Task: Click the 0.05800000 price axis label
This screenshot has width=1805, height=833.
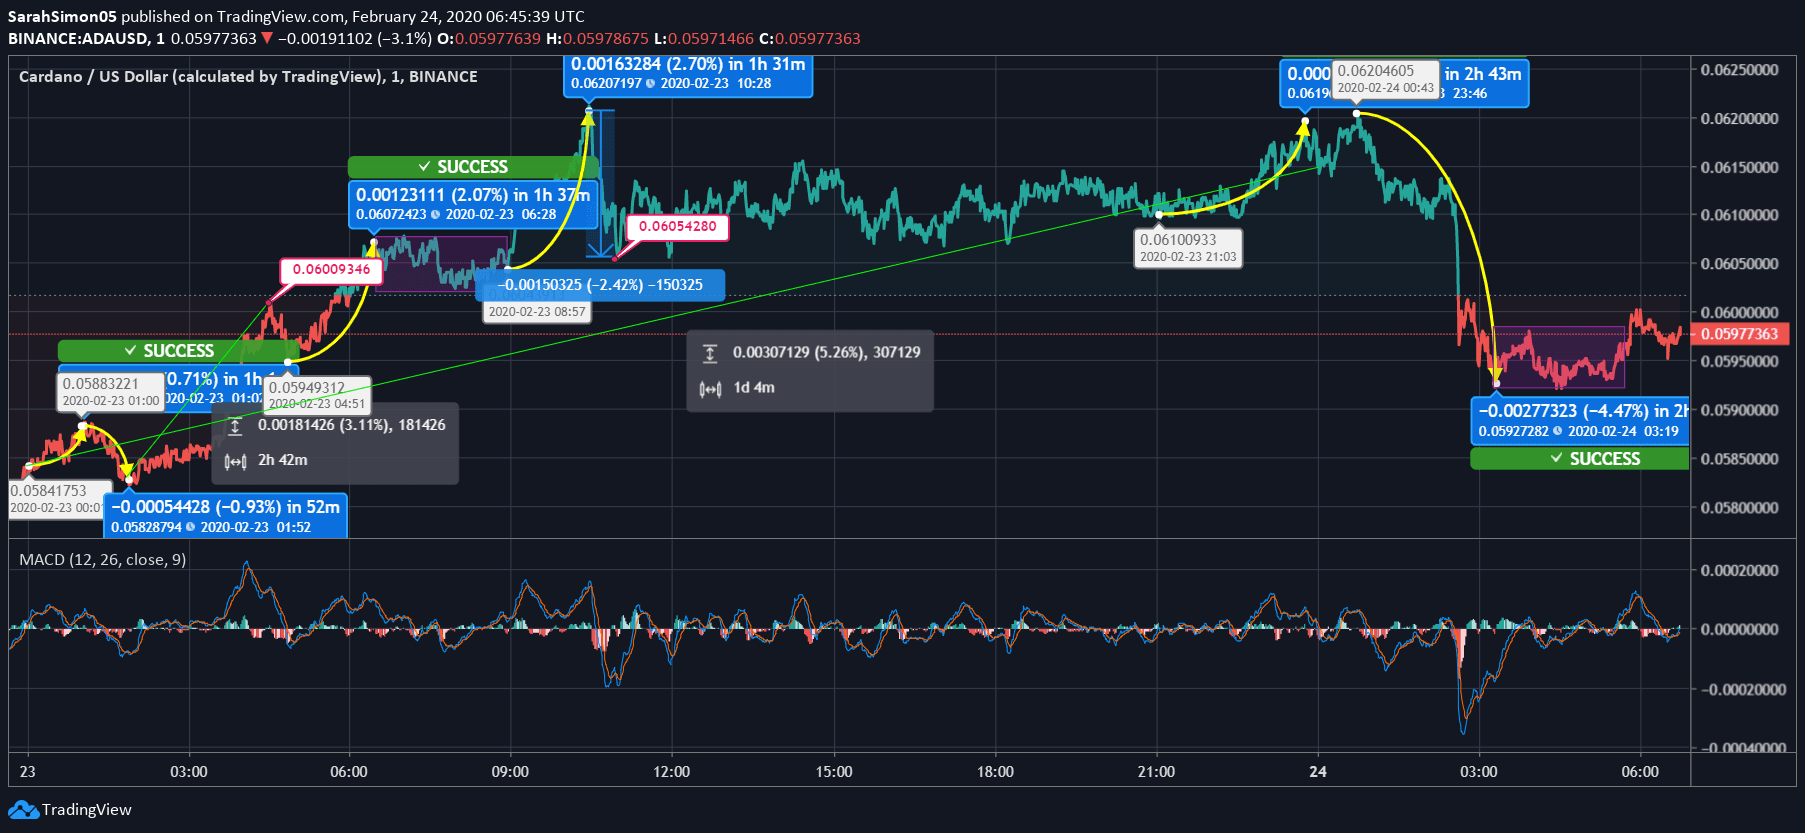Action: (1740, 508)
